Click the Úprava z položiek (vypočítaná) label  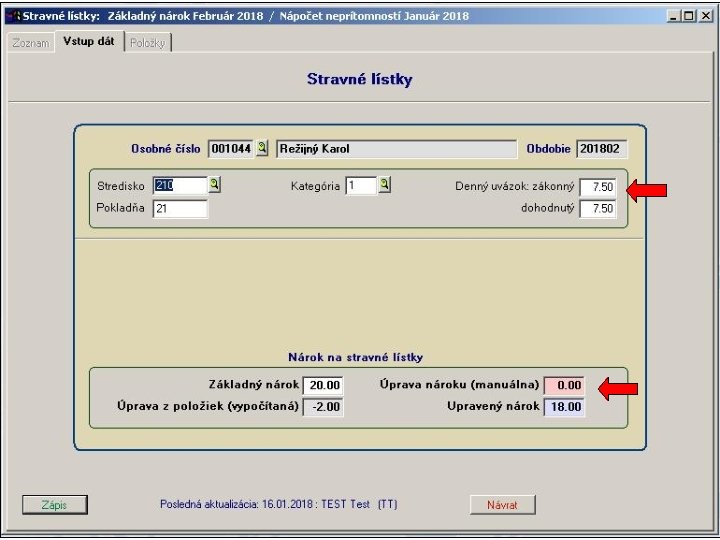pos(208,406)
